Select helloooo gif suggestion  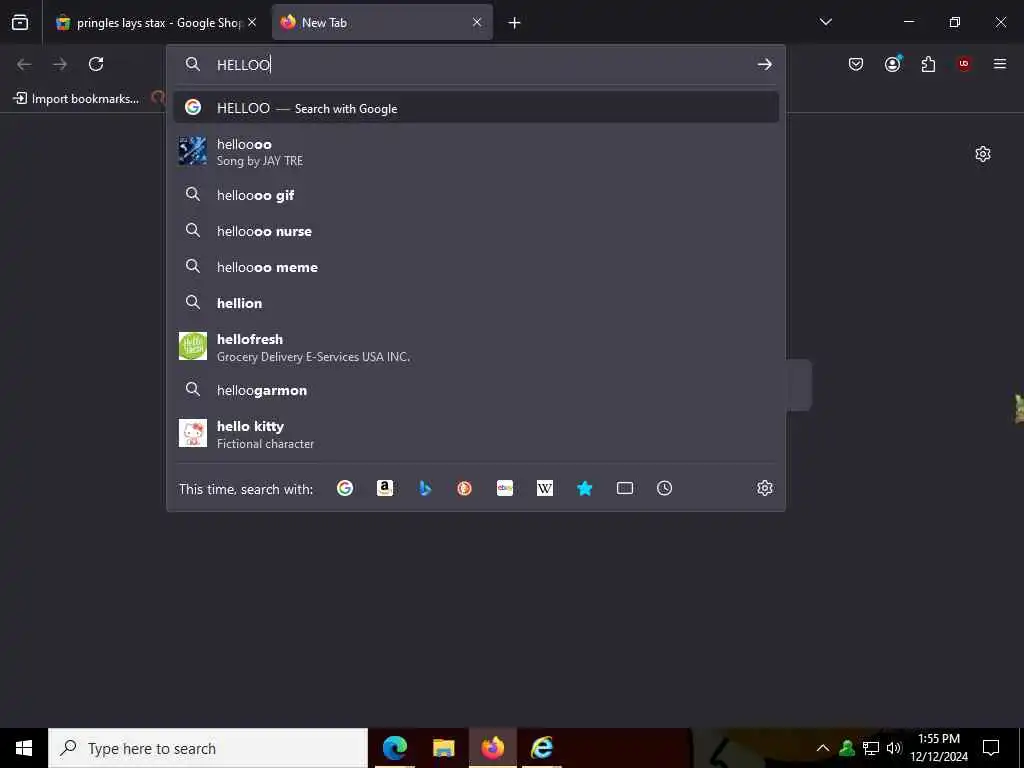(476, 195)
